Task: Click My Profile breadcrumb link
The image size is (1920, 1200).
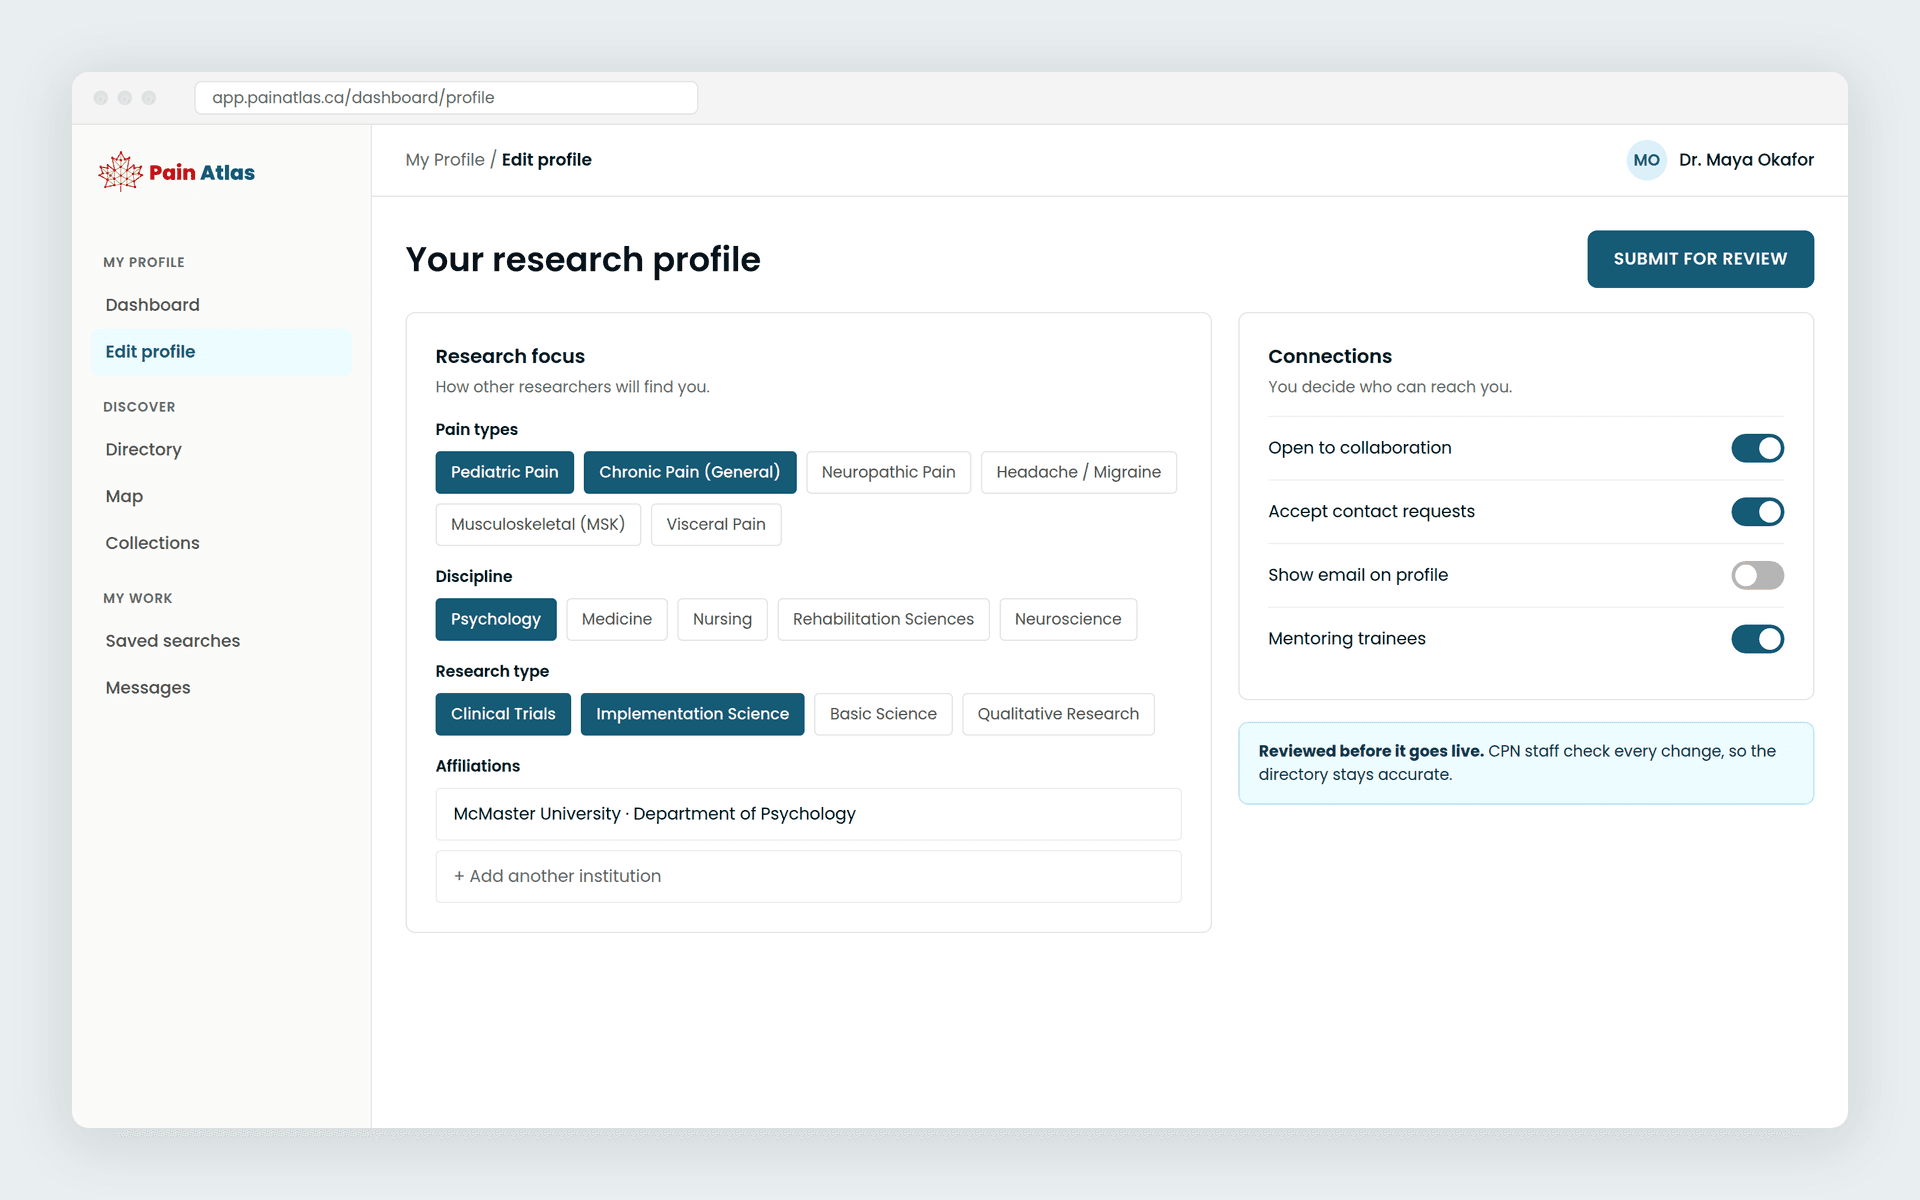Action: coord(445,160)
